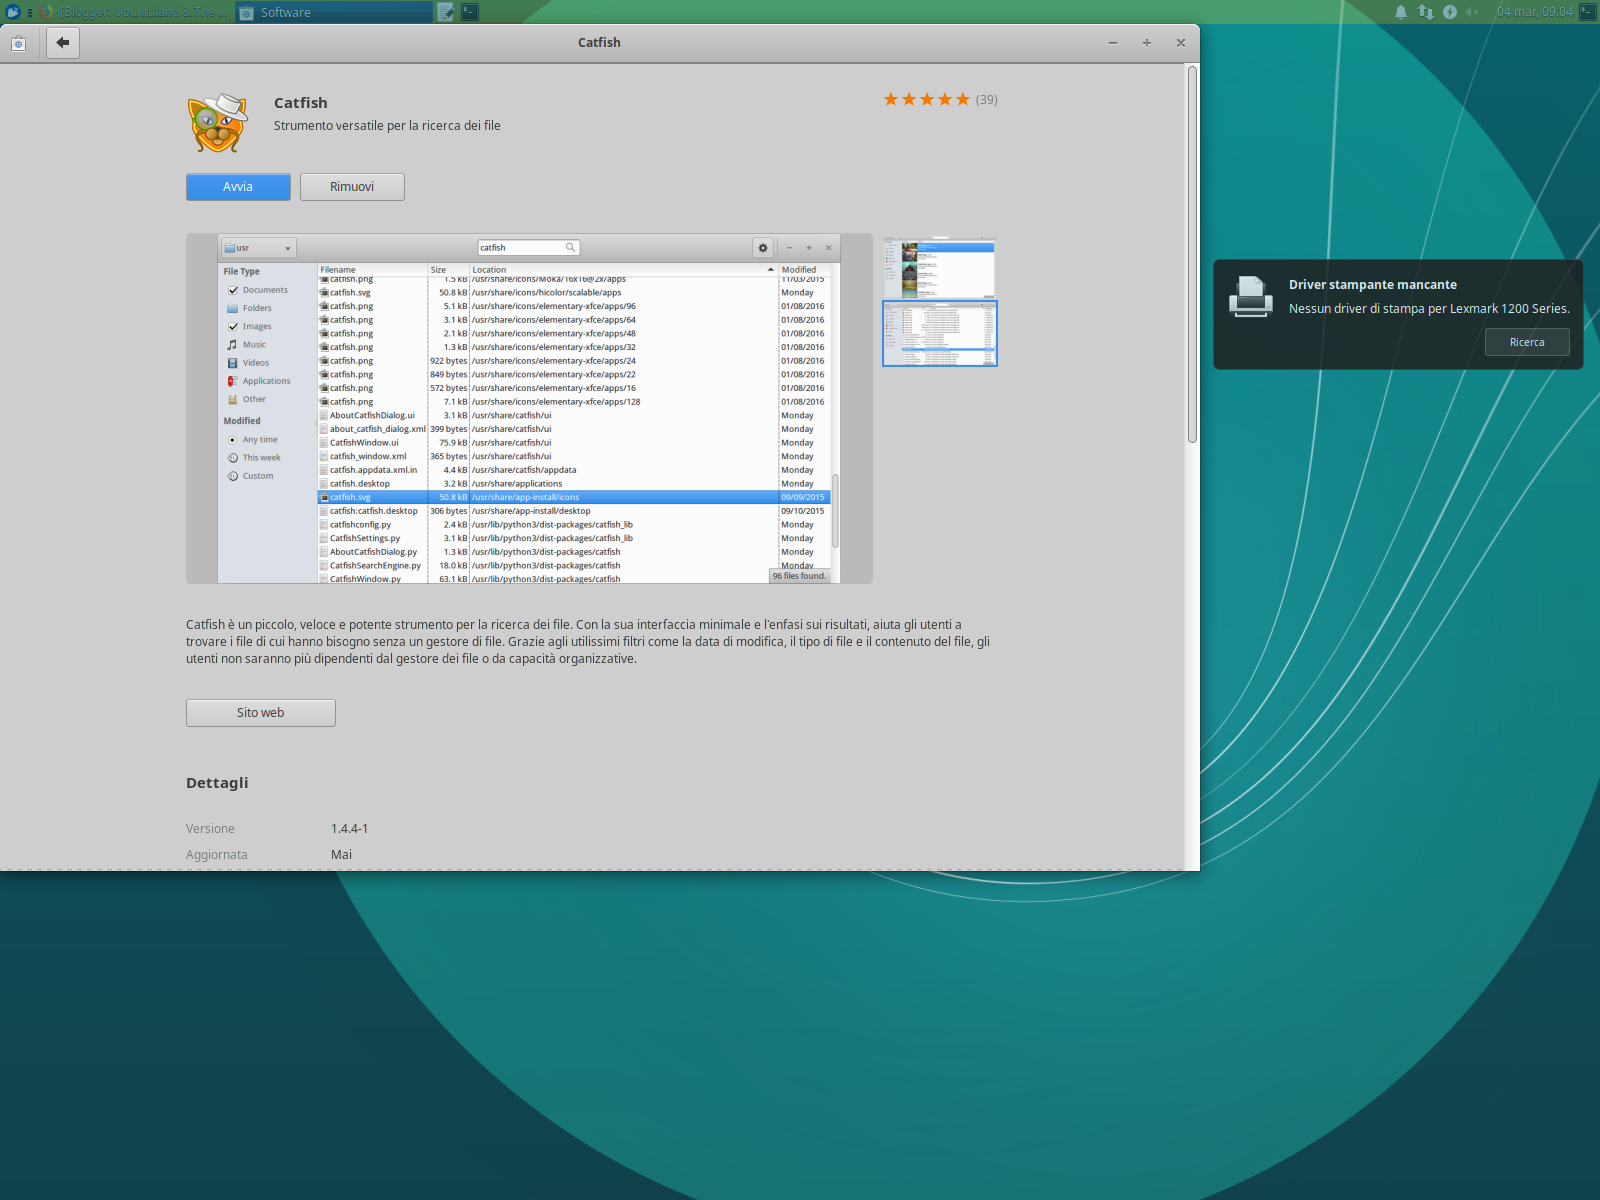Maximize the Catfish Software window

pyautogui.click(x=1147, y=43)
